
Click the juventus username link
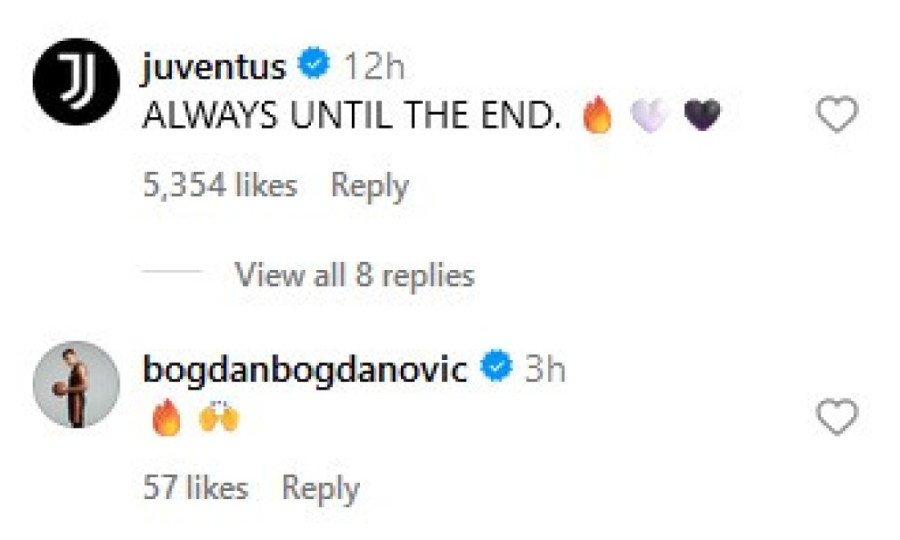[214, 67]
